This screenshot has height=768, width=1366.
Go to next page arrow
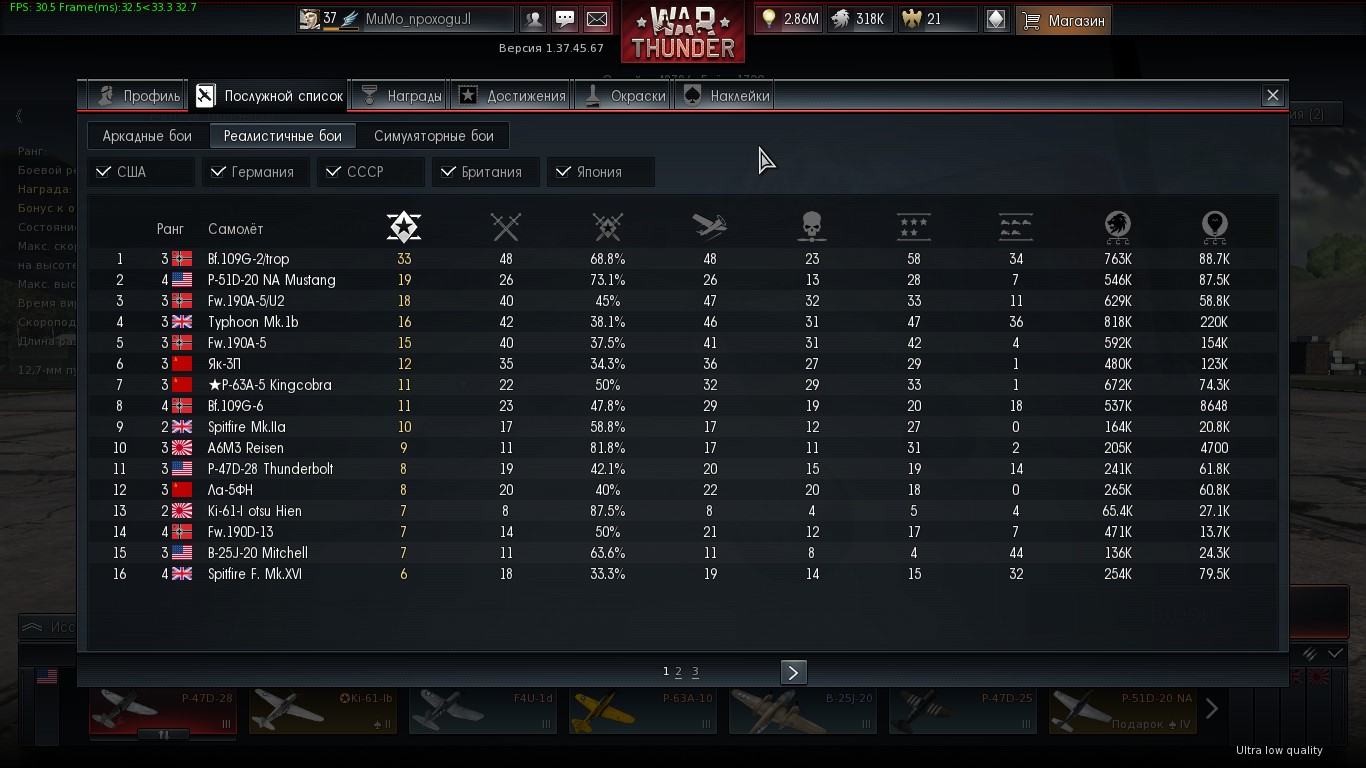[793, 672]
